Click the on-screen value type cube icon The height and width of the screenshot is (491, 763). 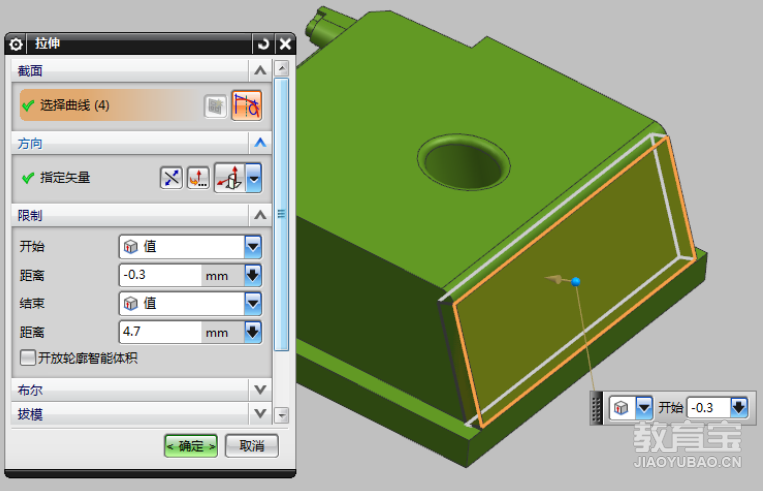coord(621,407)
